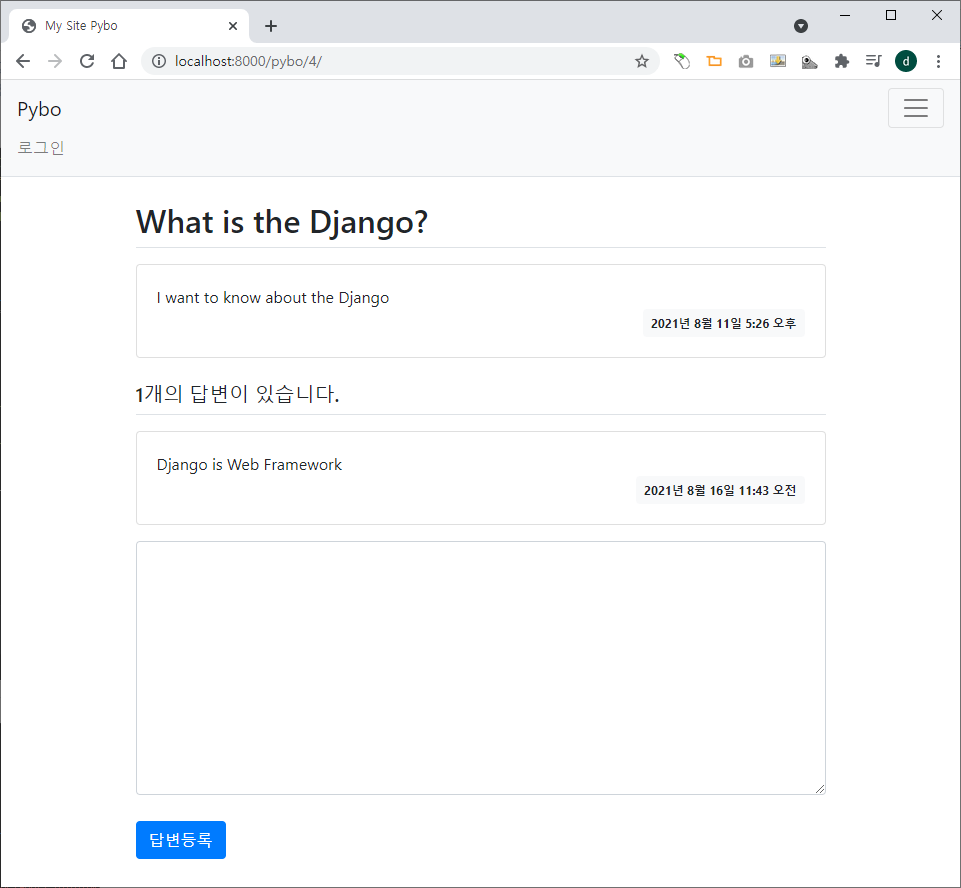Click the browser back arrow
This screenshot has height=888, width=961.
click(x=23, y=61)
